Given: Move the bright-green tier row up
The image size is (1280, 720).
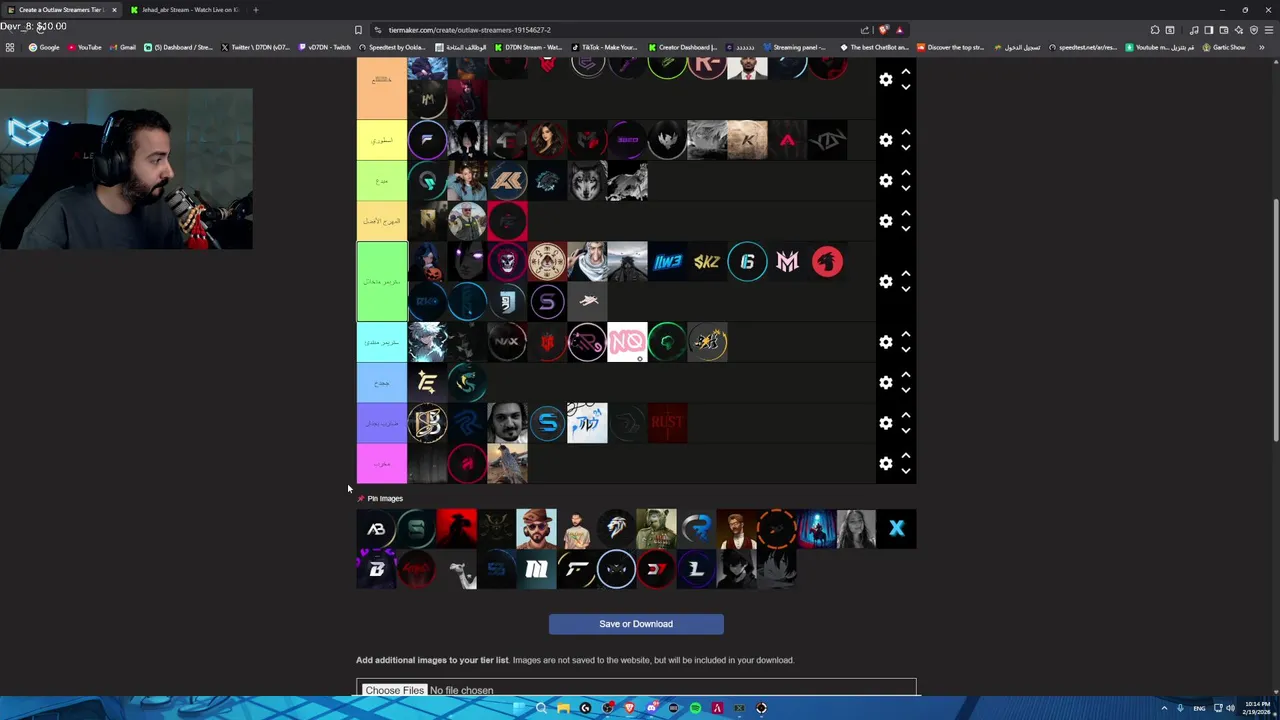Looking at the screenshot, I should tap(906, 274).
